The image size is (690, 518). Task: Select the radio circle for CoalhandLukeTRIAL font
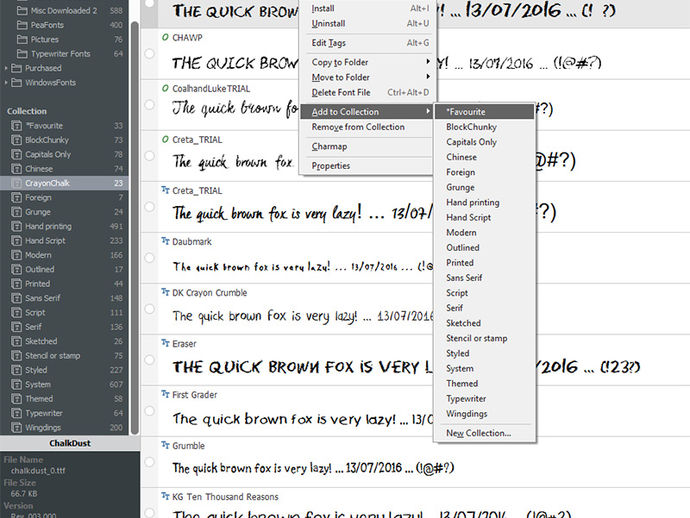point(149,104)
